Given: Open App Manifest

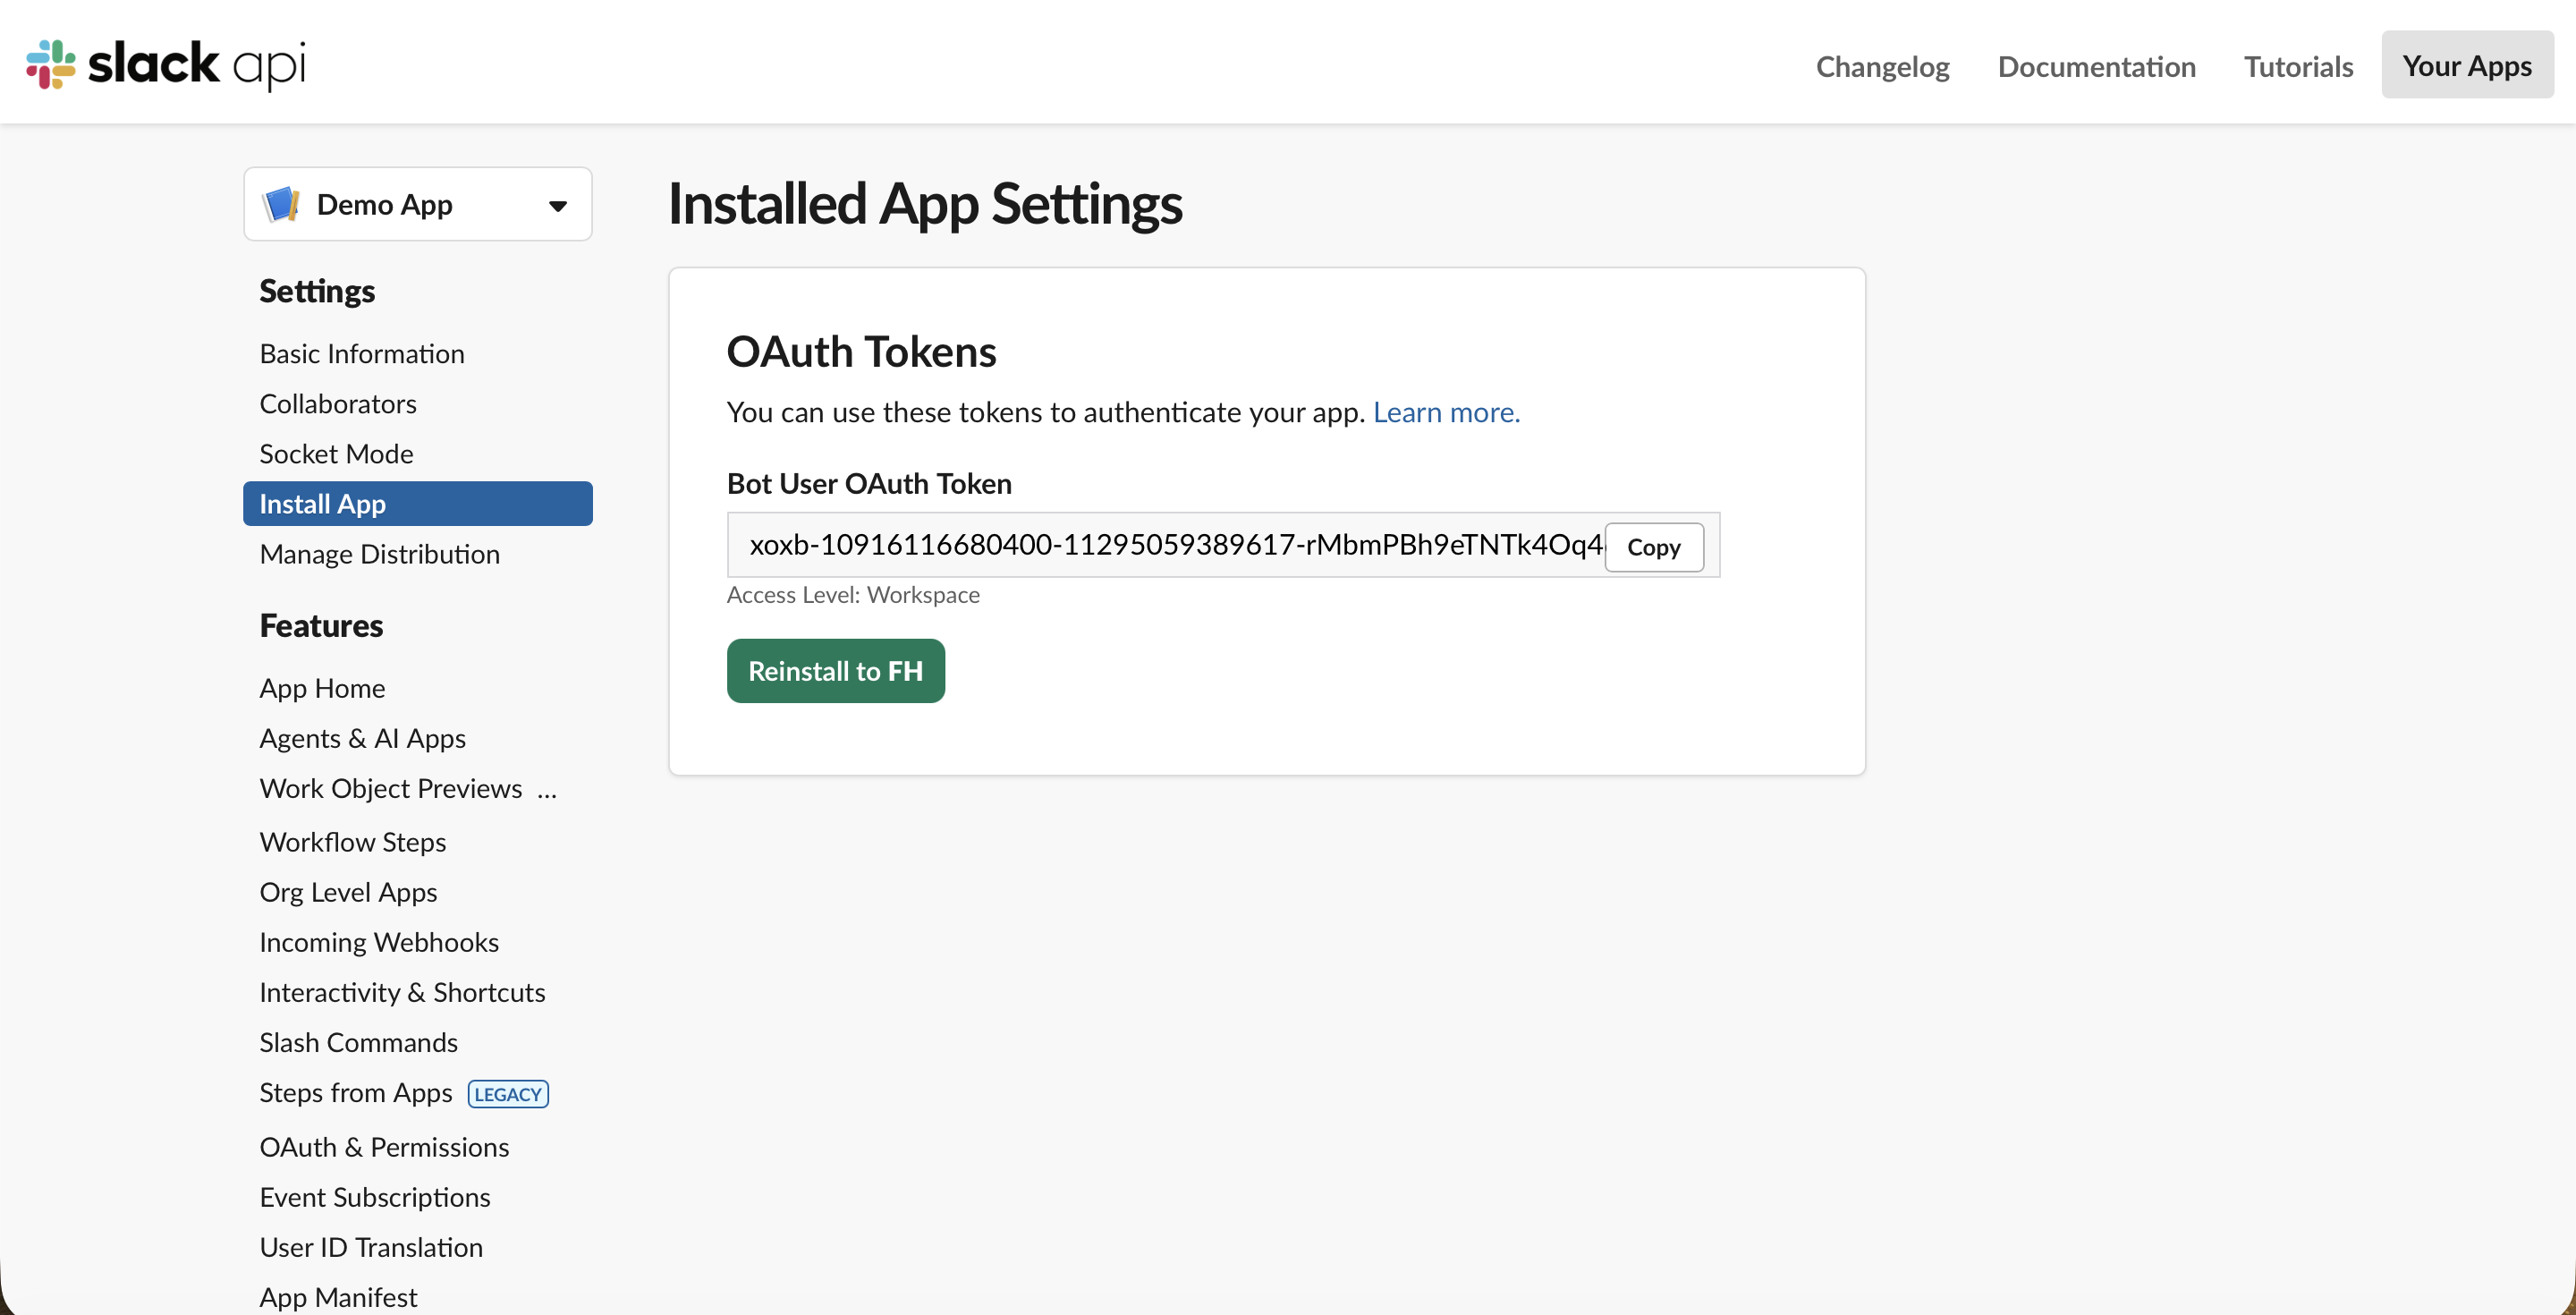Looking at the screenshot, I should [x=338, y=1297].
